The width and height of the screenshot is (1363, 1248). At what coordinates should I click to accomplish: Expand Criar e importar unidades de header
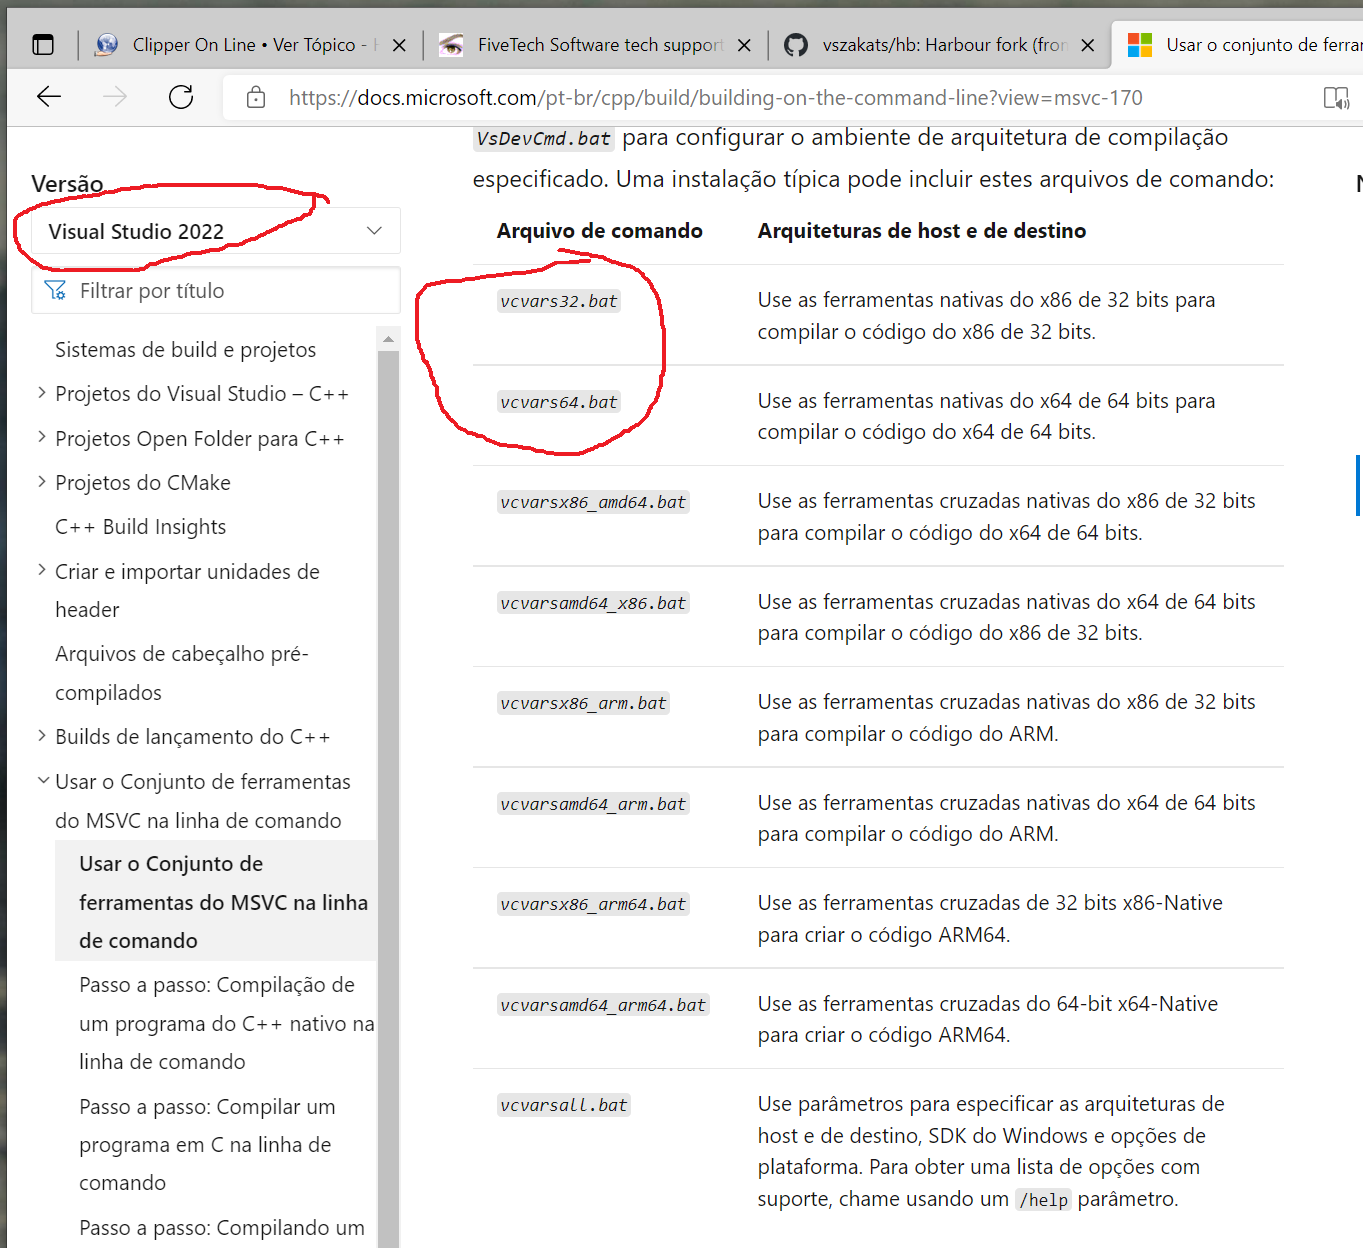[41, 570]
